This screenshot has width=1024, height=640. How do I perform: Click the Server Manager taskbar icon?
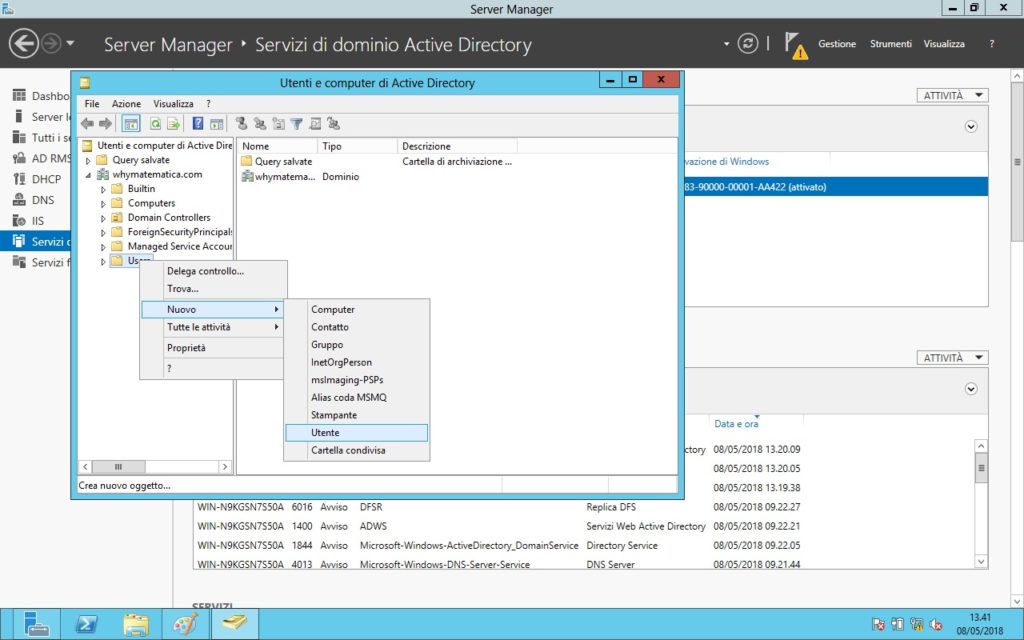point(36,624)
